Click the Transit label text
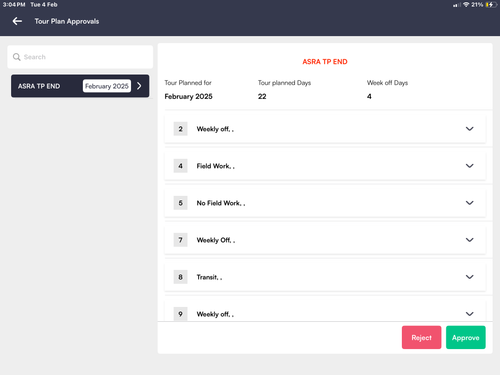The height and width of the screenshot is (375, 500). (209, 277)
